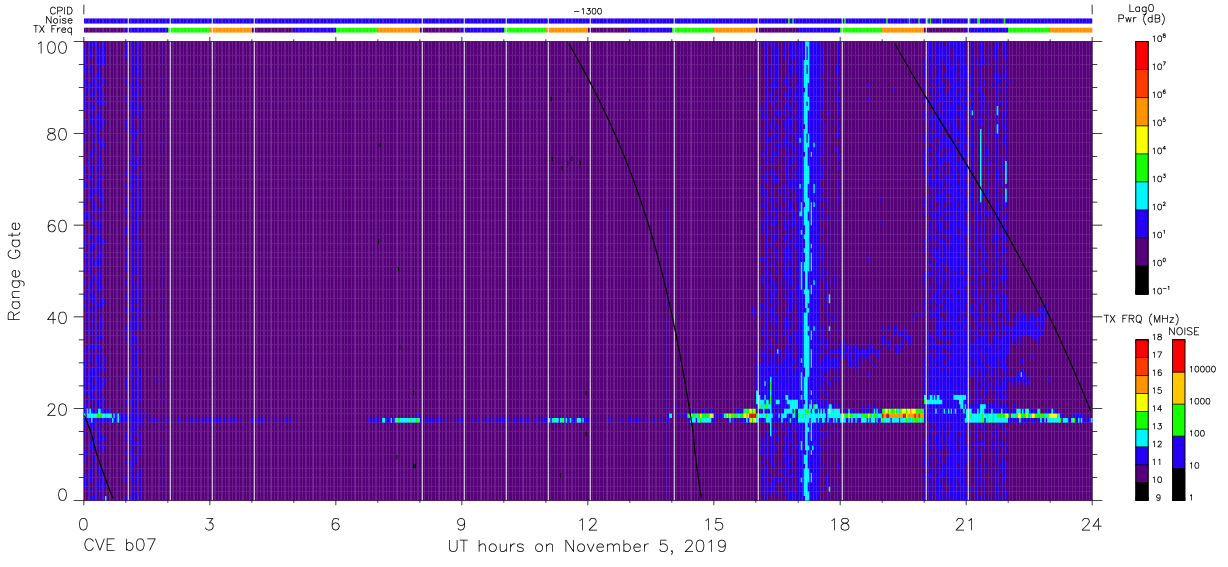Click the yellow 14 MHz segment of the TX FRQ colorbar
Viewport: 1228px width, 567px height.
click(x=1143, y=402)
